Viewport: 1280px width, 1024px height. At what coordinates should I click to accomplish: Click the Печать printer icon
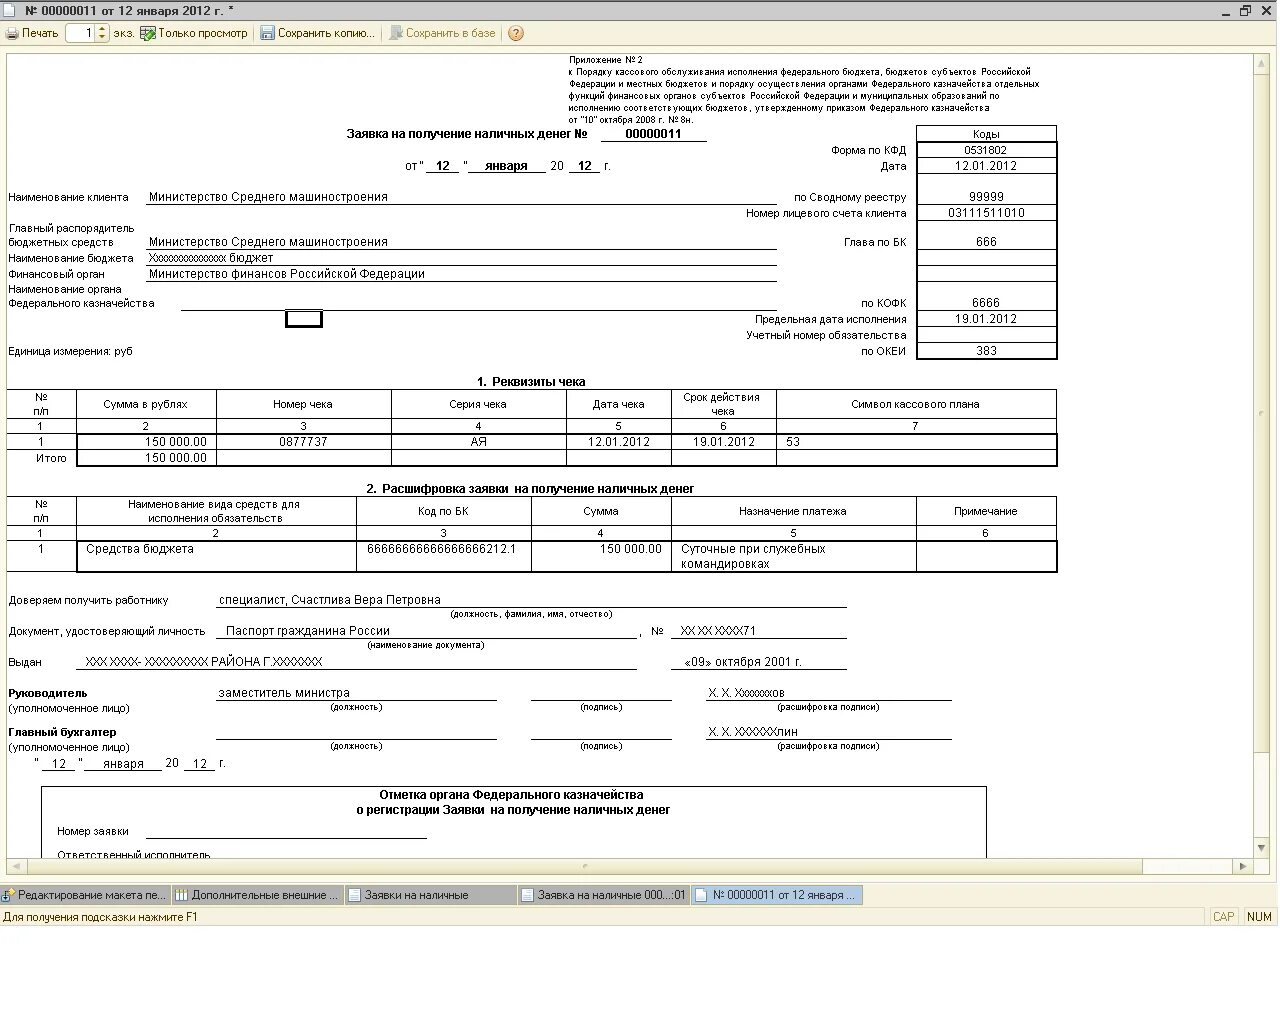[x=12, y=33]
